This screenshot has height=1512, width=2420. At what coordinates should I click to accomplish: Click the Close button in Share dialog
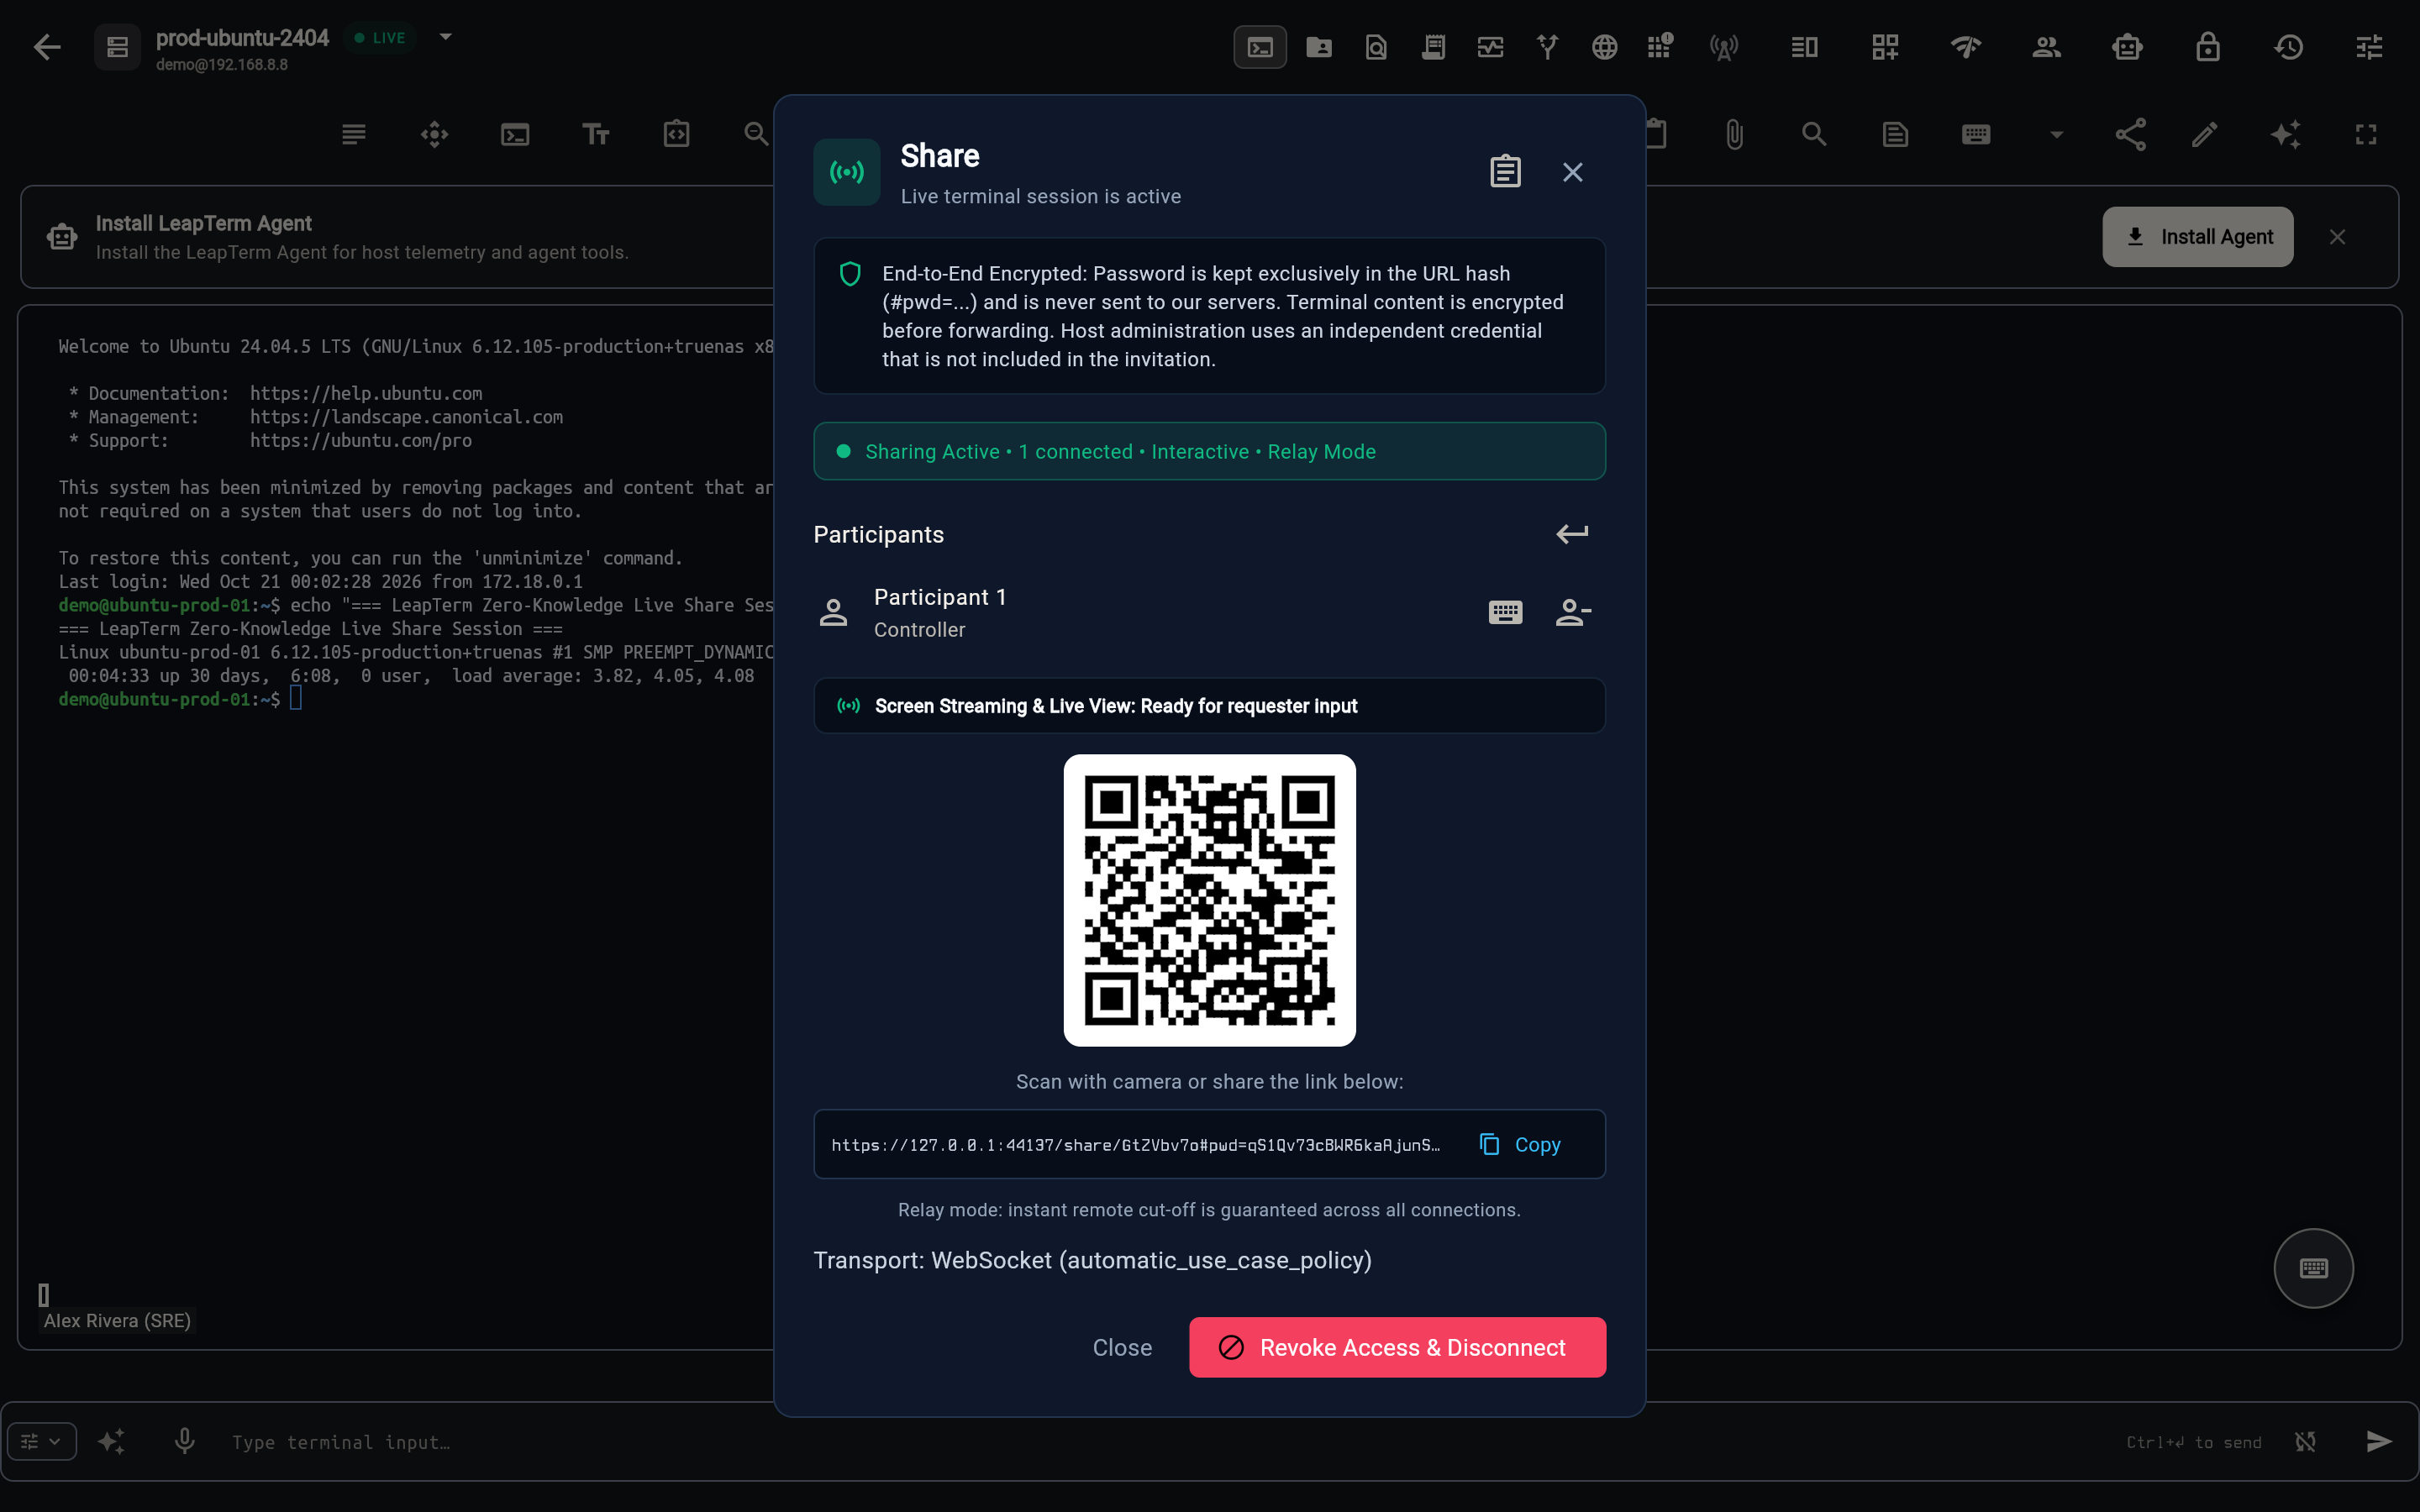pyautogui.click(x=1122, y=1347)
